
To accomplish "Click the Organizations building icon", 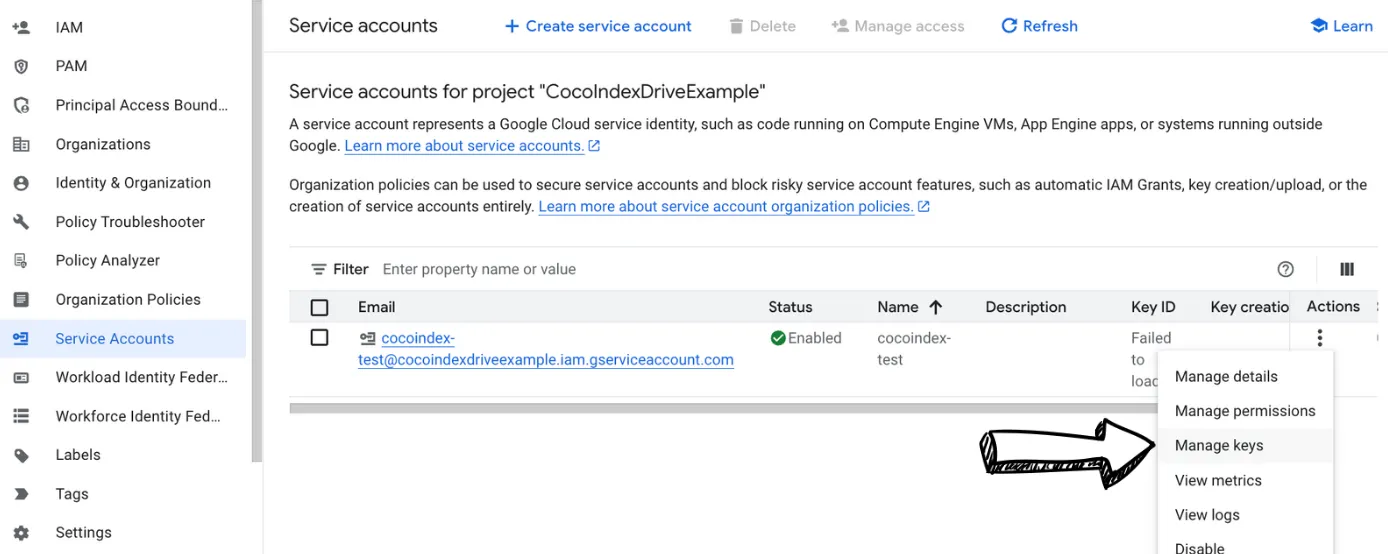I will click(x=21, y=144).
